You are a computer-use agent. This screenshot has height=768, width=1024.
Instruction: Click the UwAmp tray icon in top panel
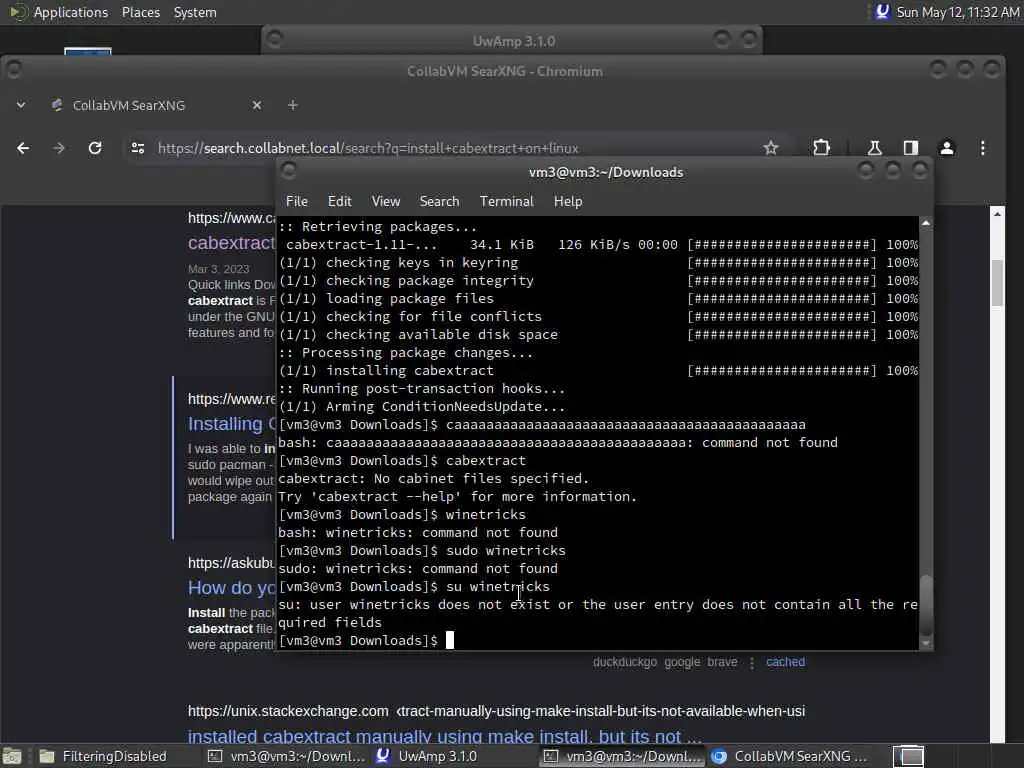pos(882,12)
